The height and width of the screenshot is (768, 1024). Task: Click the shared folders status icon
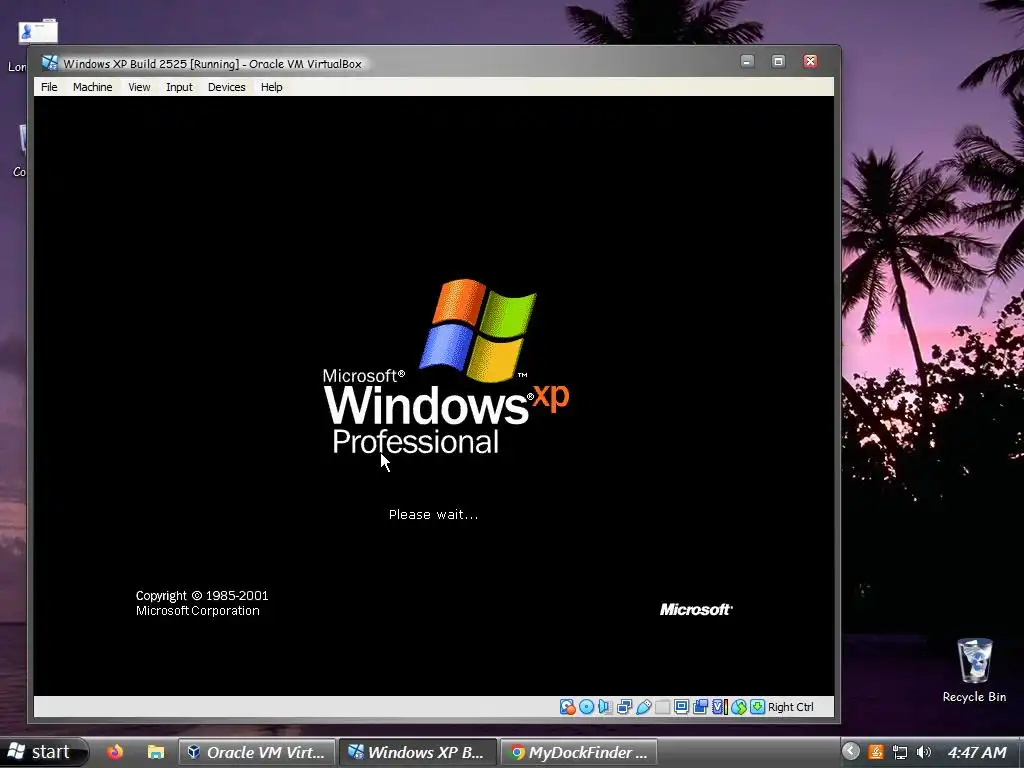pos(662,707)
